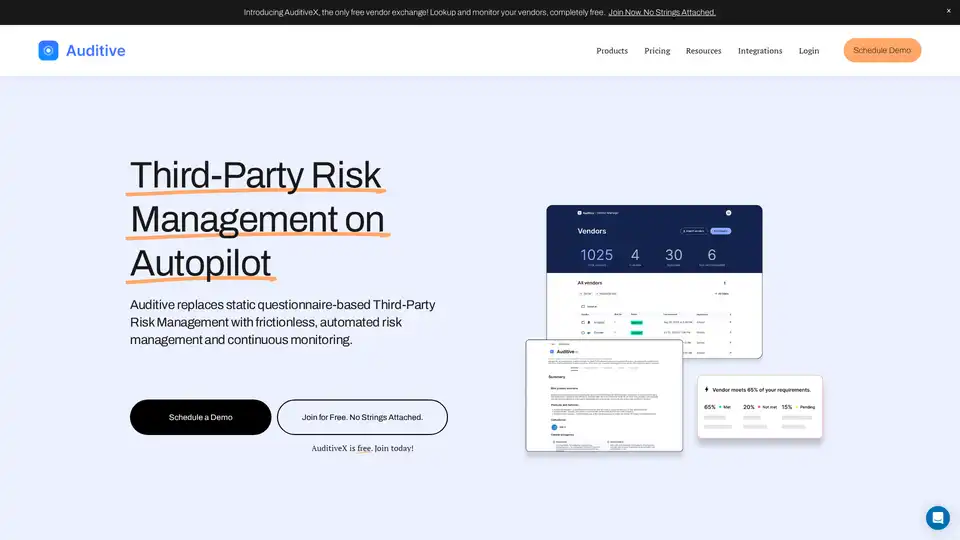Click the 1025 total vendors count
Viewport: 960px width, 540px height.
point(596,255)
